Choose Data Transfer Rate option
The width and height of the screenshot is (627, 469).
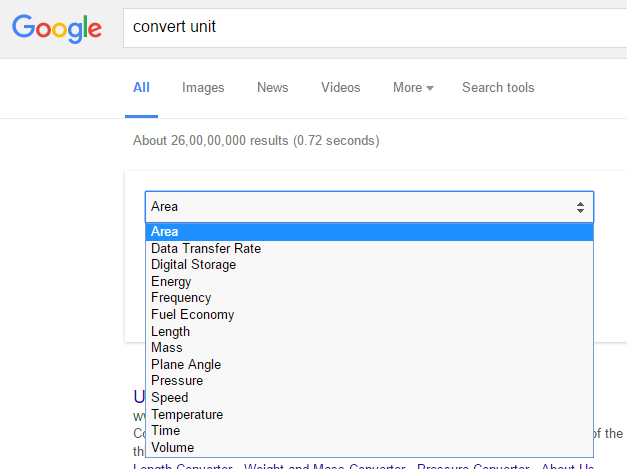click(x=206, y=248)
